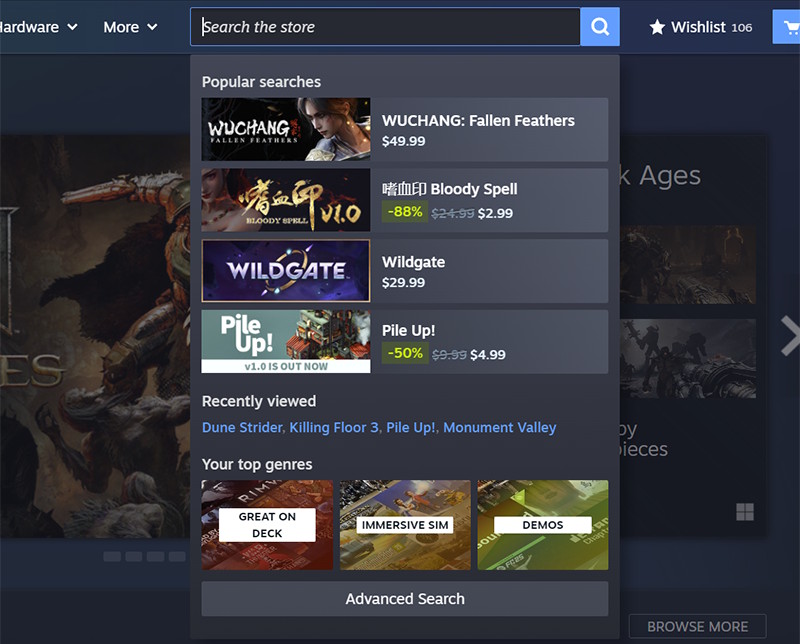
Task: Focus the Search the store field
Action: pyautogui.click(x=385, y=27)
